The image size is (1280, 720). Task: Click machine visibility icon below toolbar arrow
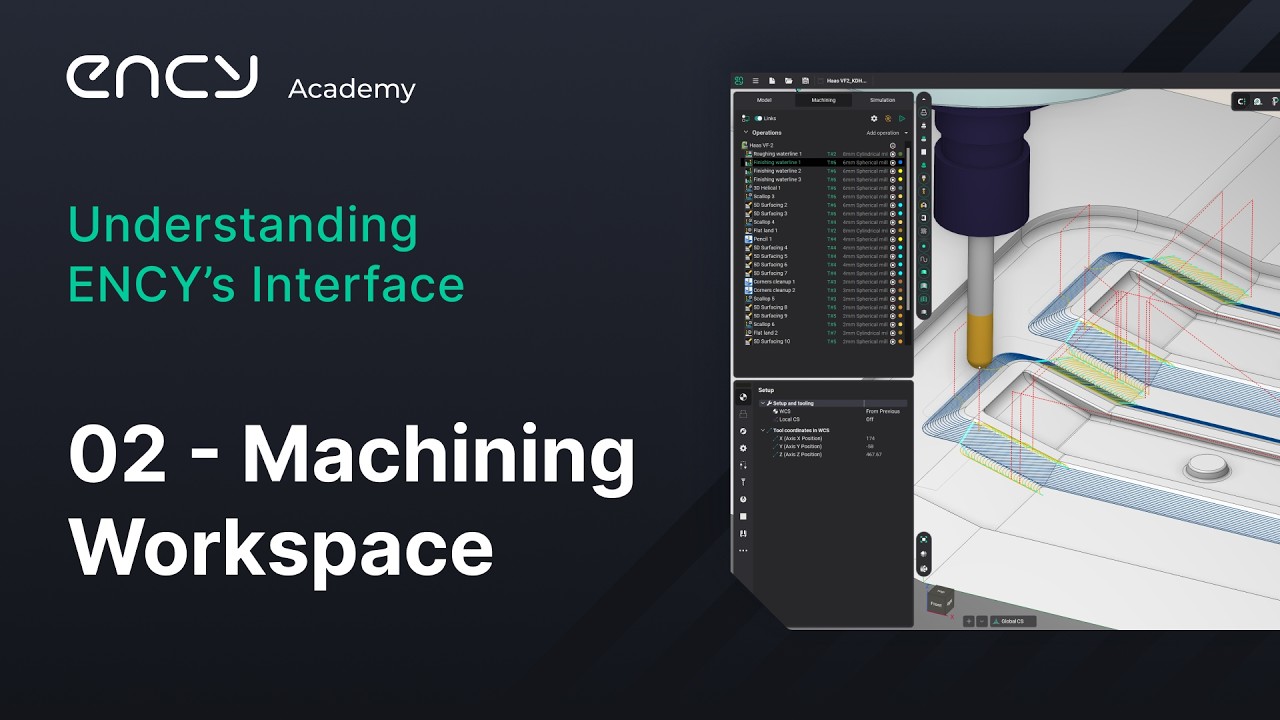(923, 112)
